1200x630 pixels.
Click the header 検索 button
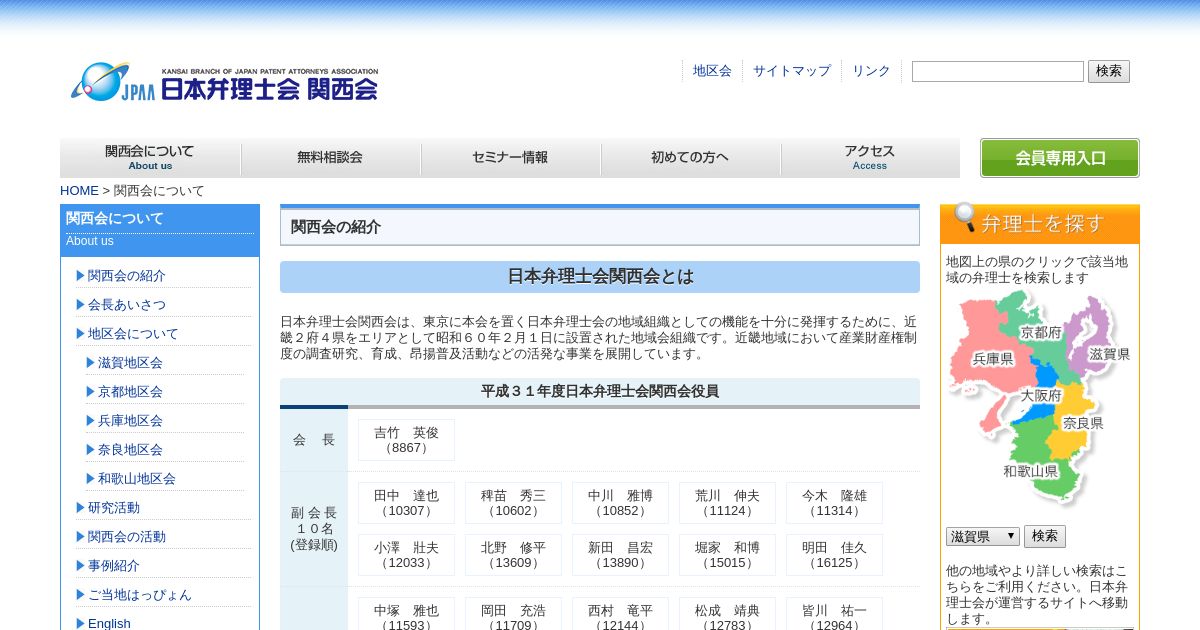[1108, 71]
